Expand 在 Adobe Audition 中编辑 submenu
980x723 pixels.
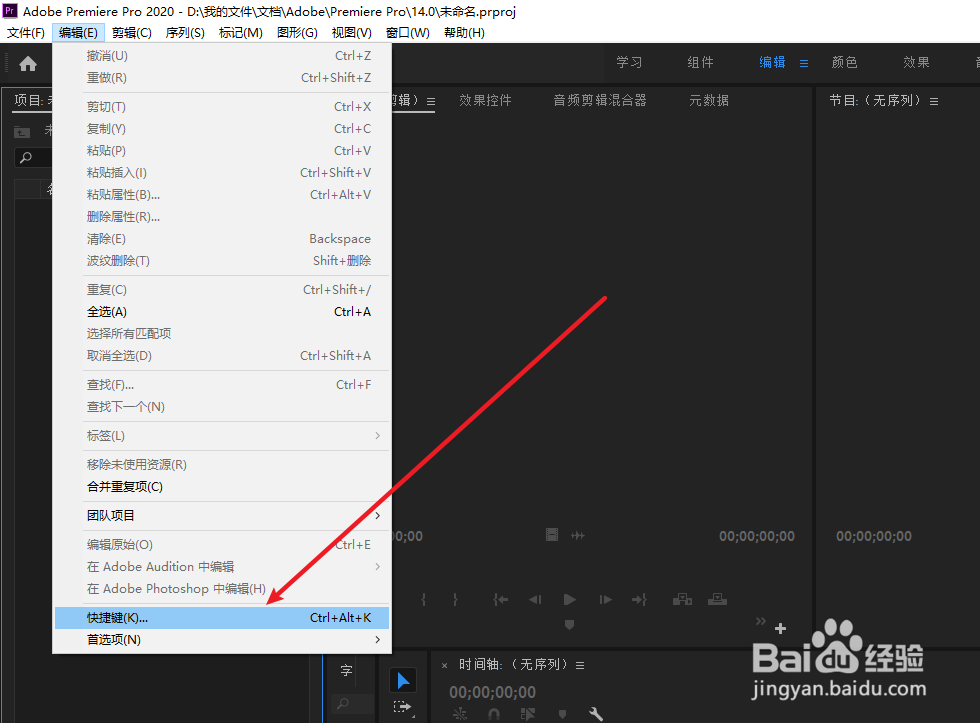[x=378, y=567]
